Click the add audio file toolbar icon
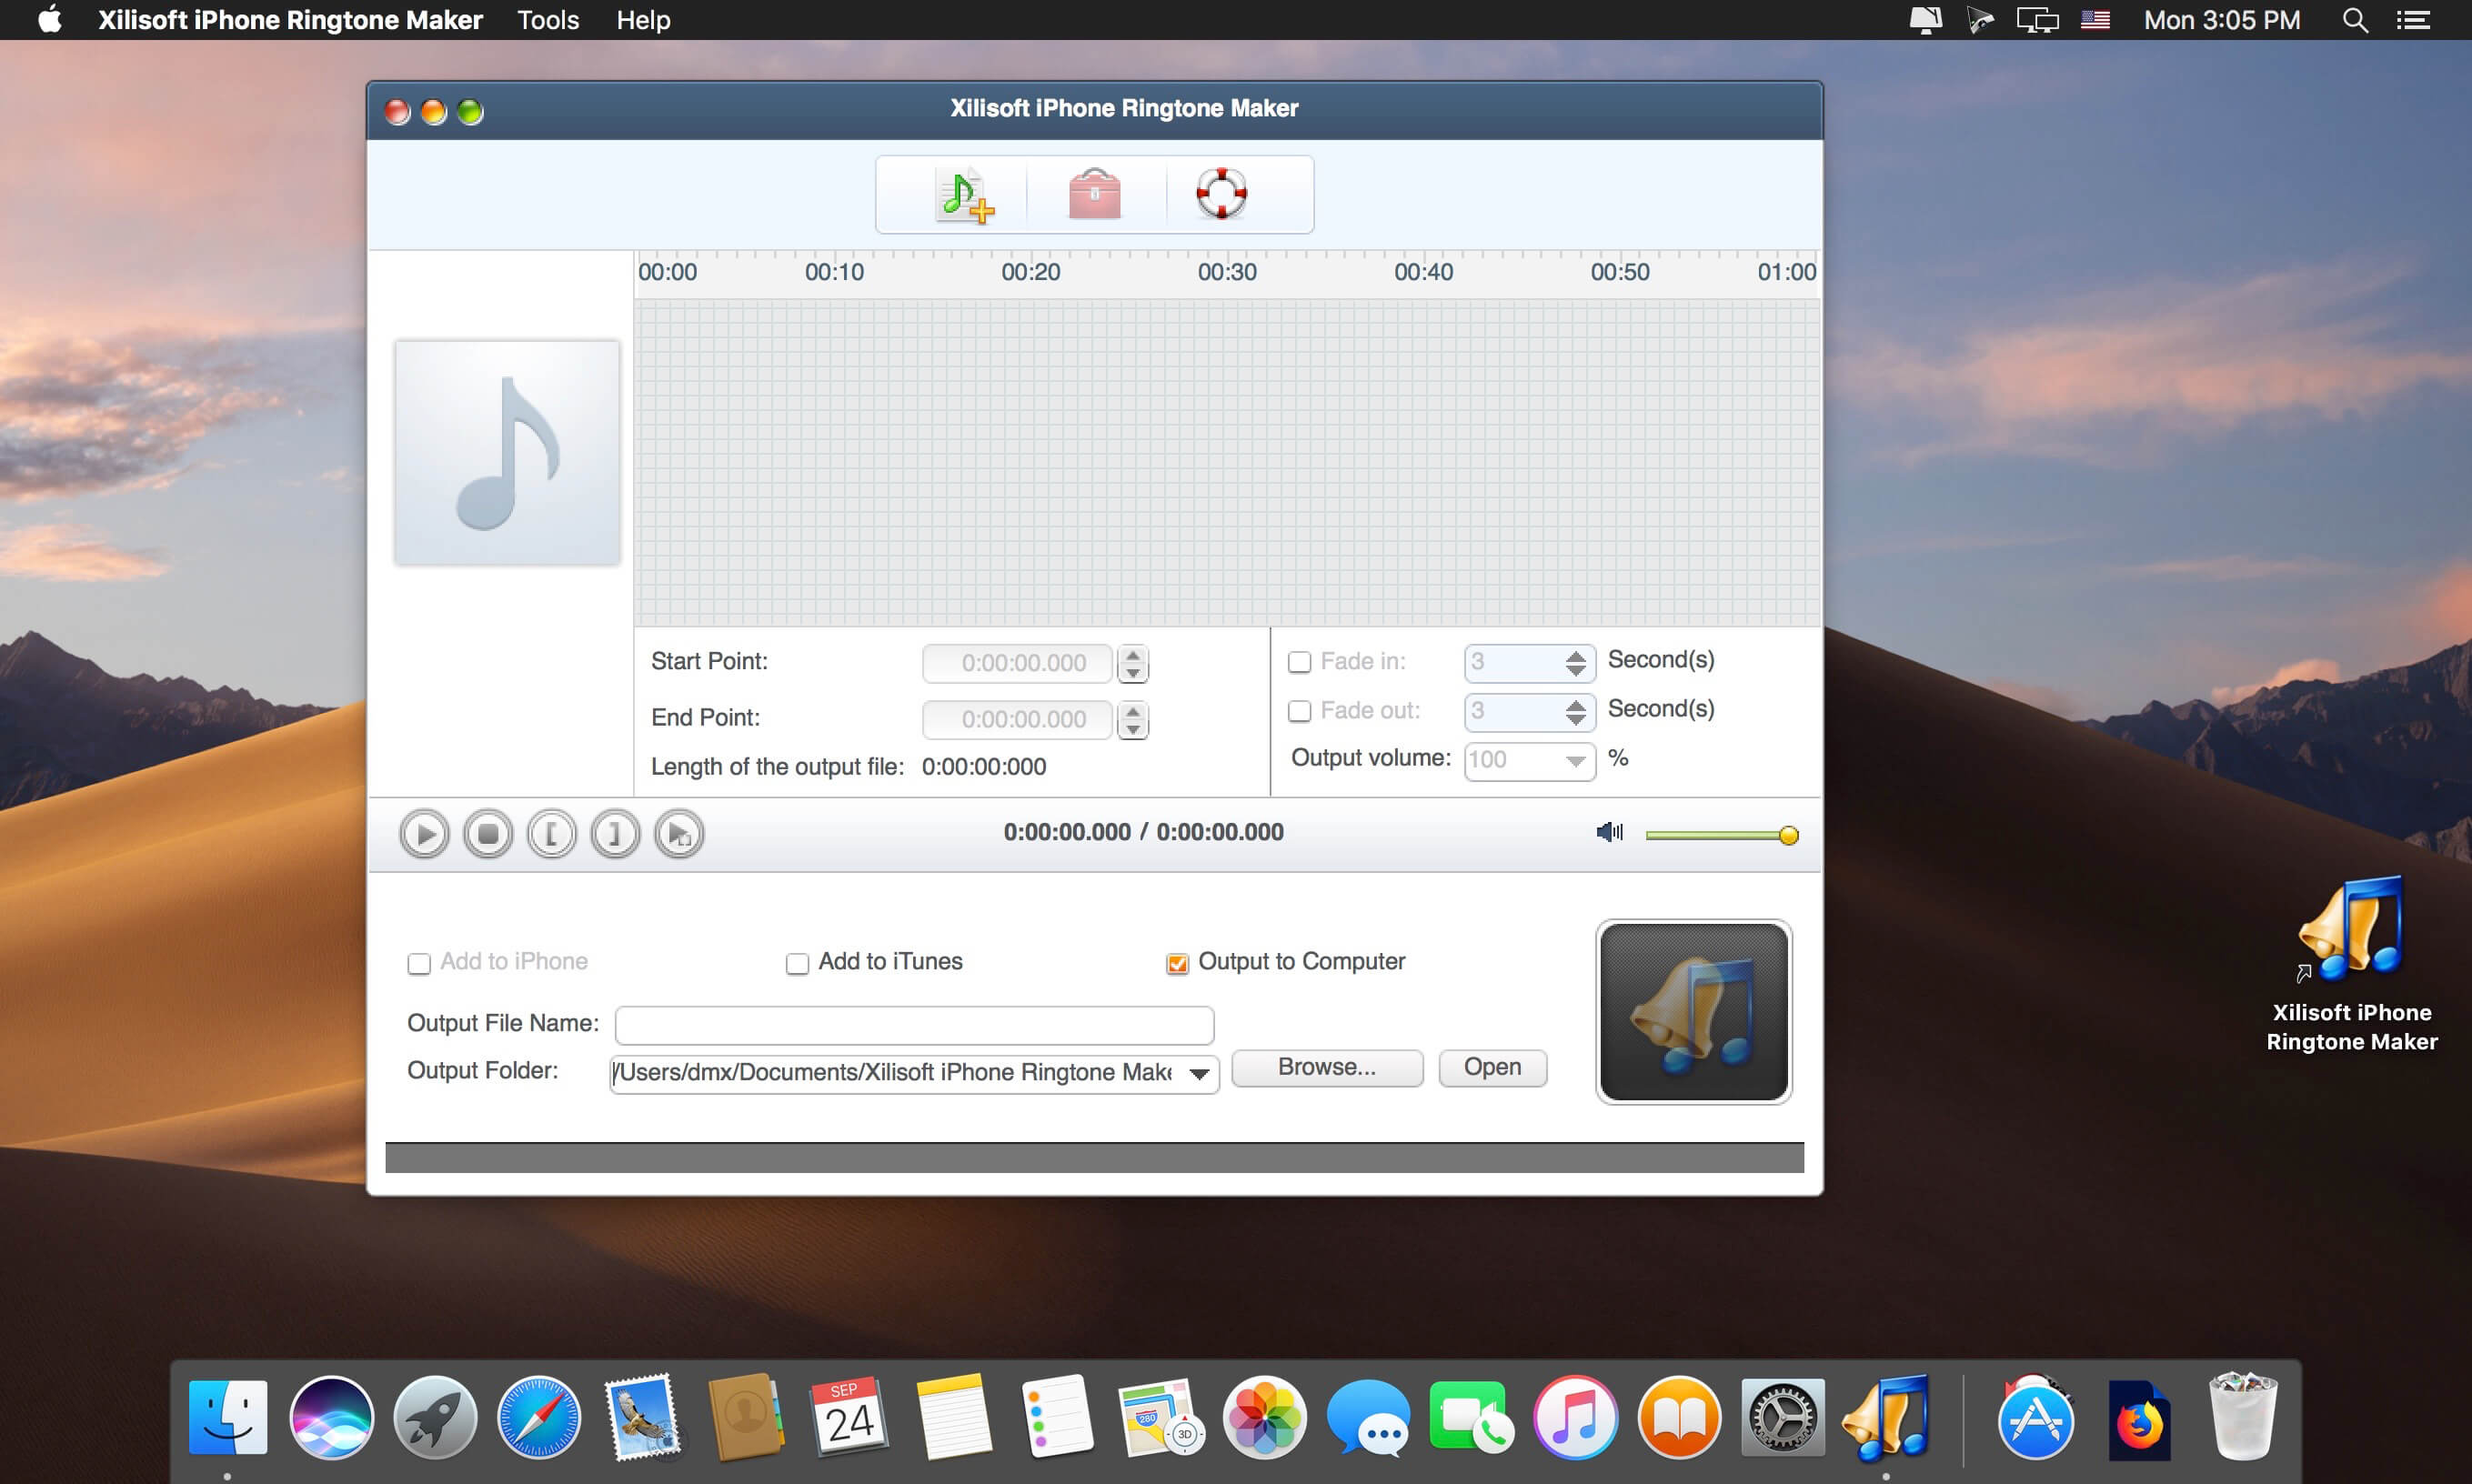 pos(964,194)
